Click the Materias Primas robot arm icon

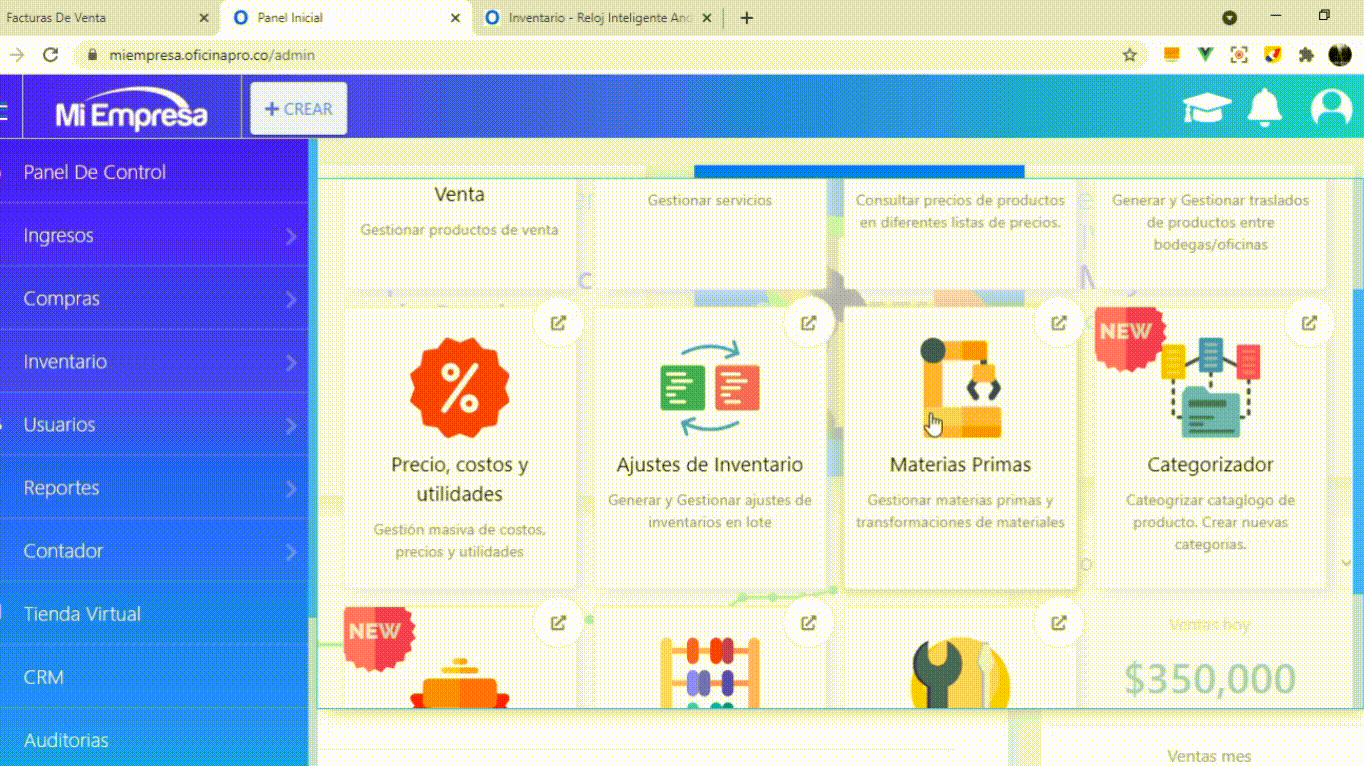point(960,388)
